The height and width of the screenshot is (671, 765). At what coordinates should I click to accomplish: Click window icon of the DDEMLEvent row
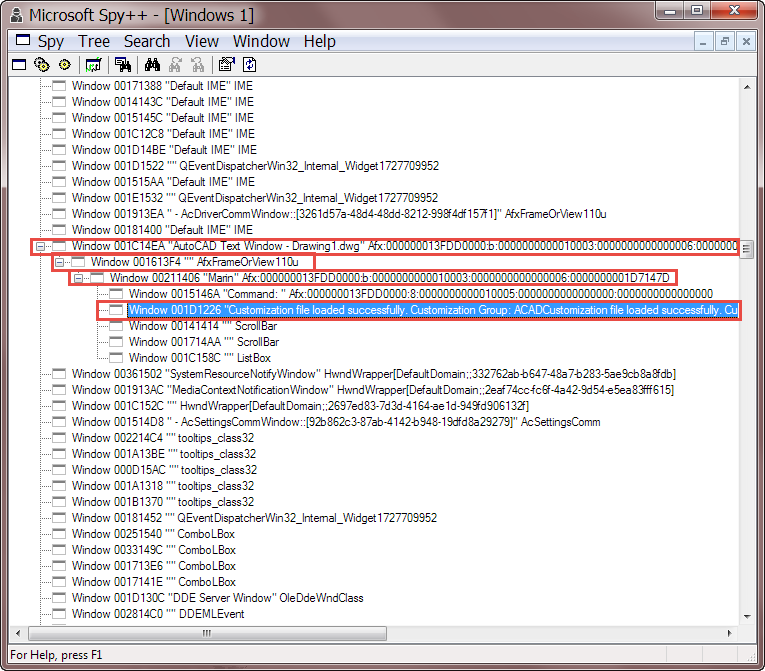(59, 614)
